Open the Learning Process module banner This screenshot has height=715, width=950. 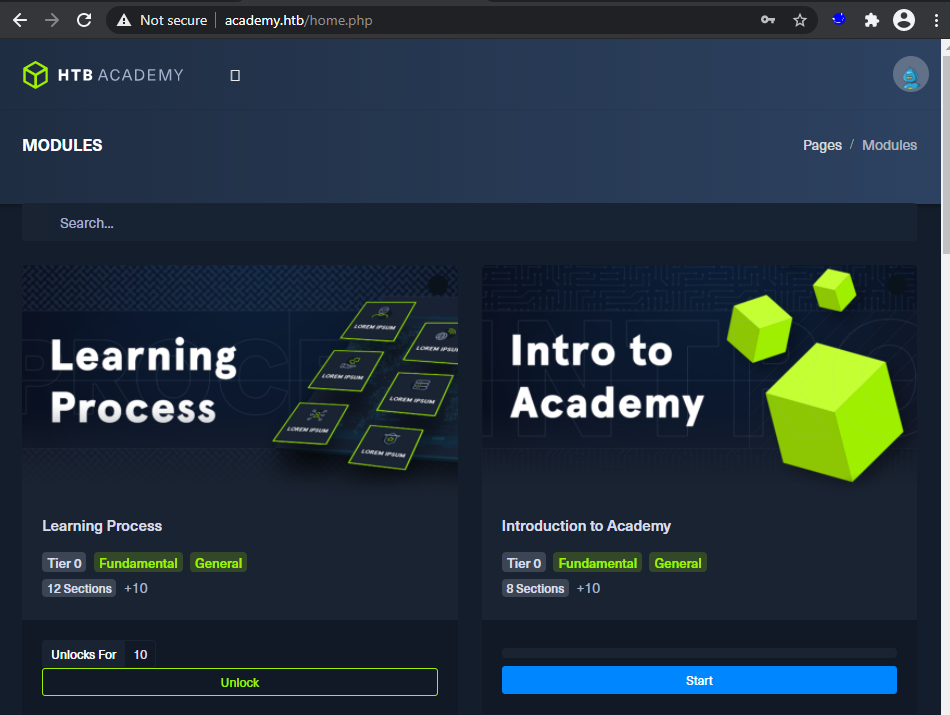point(240,381)
